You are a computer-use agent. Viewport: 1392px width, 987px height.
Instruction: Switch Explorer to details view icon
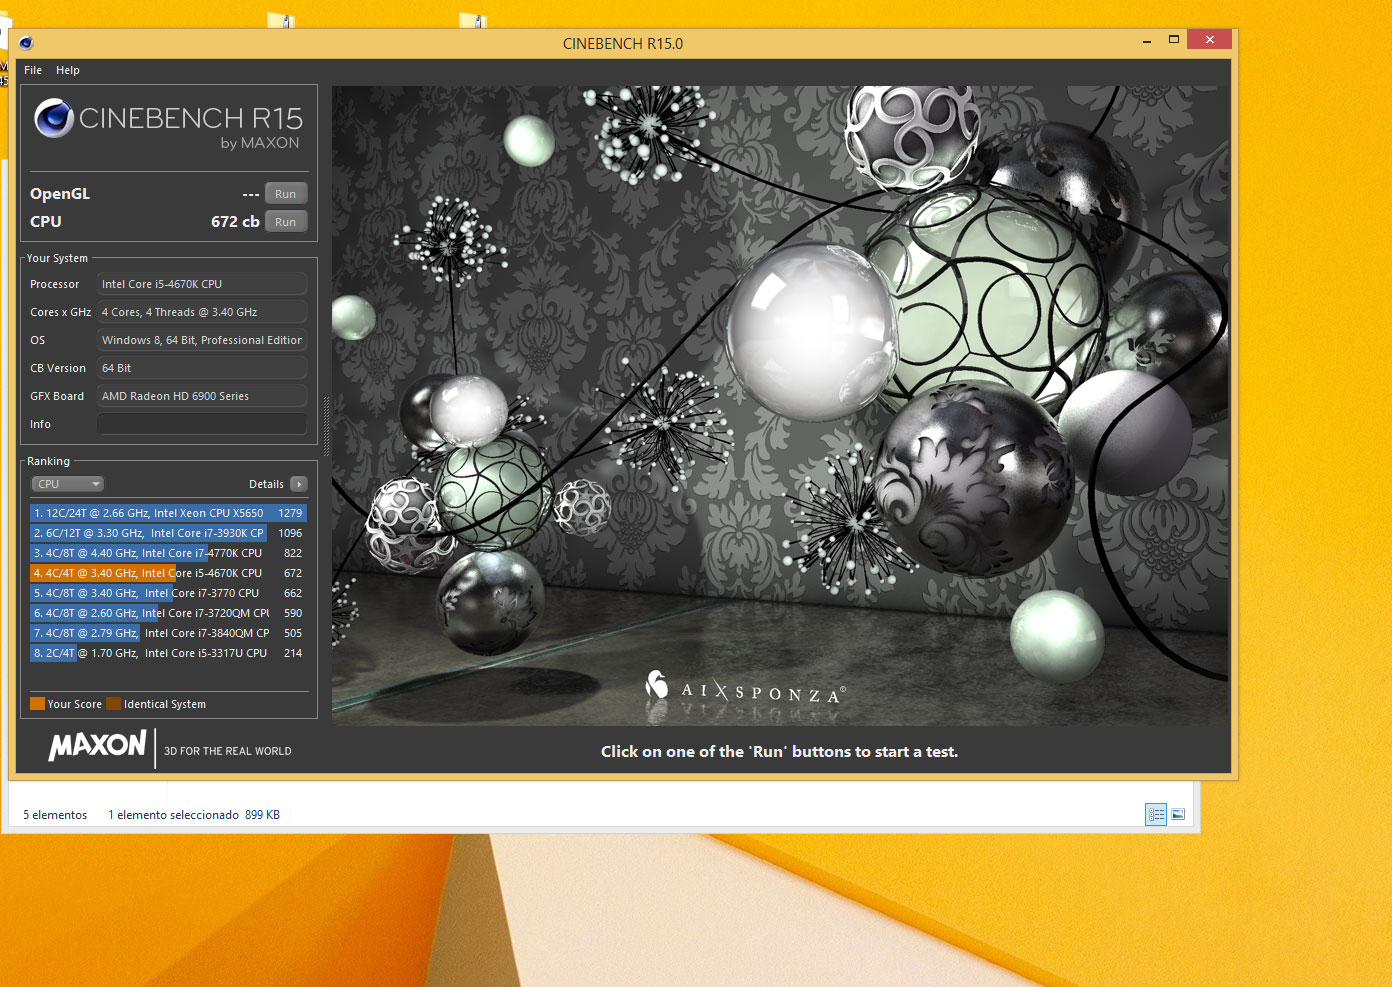click(x=1156, y=815)
